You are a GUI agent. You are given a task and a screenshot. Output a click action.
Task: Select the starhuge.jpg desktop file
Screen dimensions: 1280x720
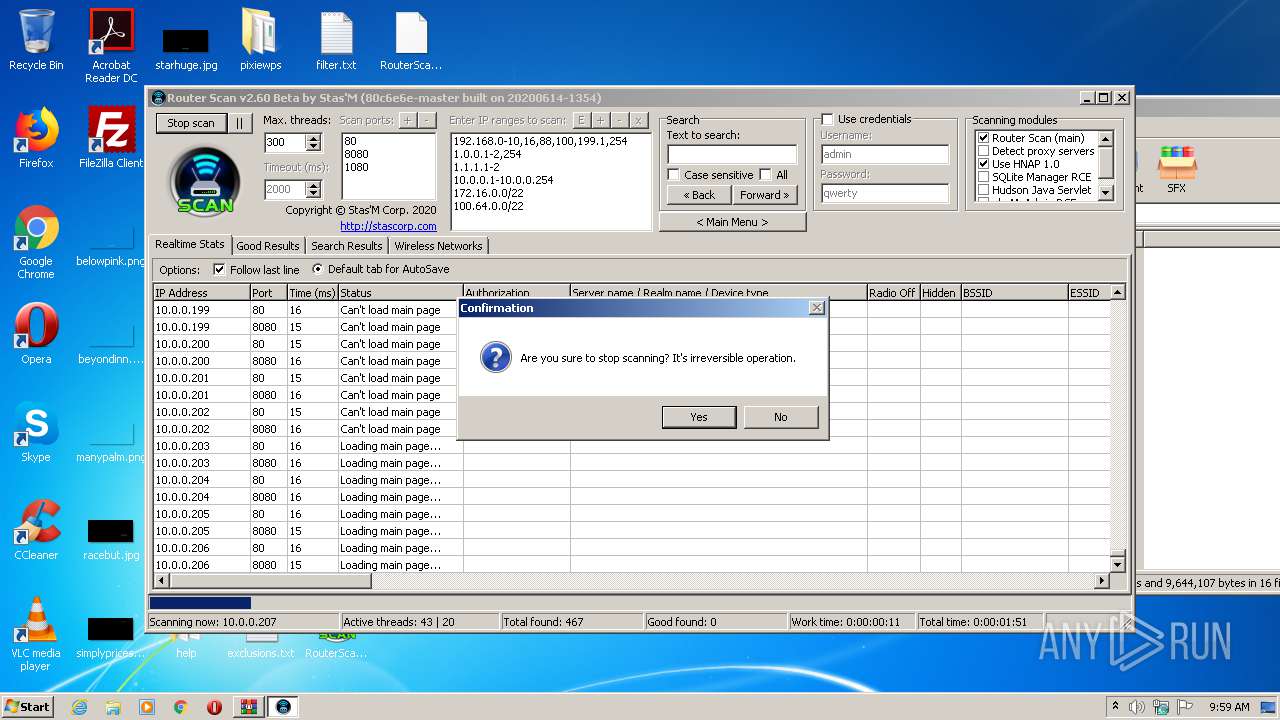(x=186, y=48)
